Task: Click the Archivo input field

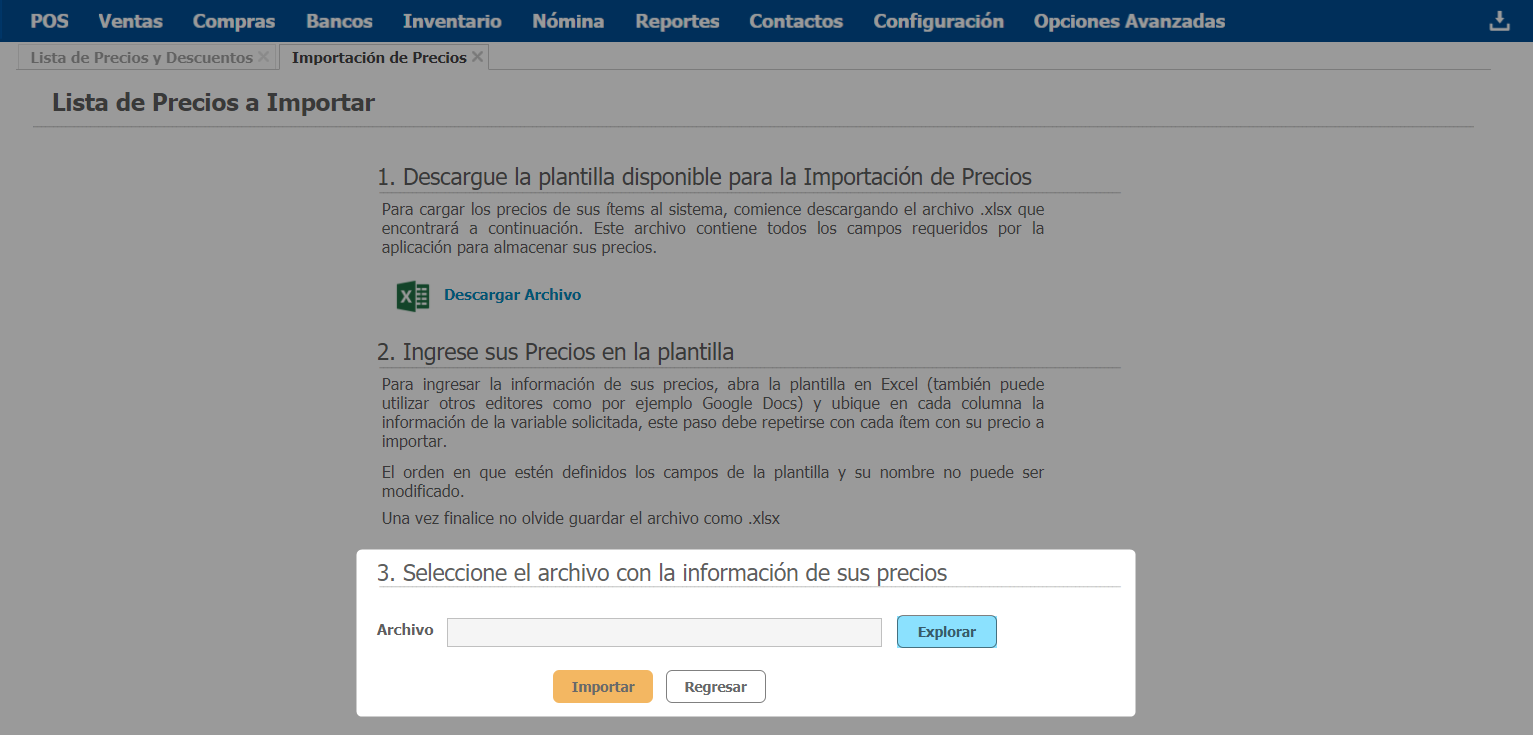Action: click(664, 632)
